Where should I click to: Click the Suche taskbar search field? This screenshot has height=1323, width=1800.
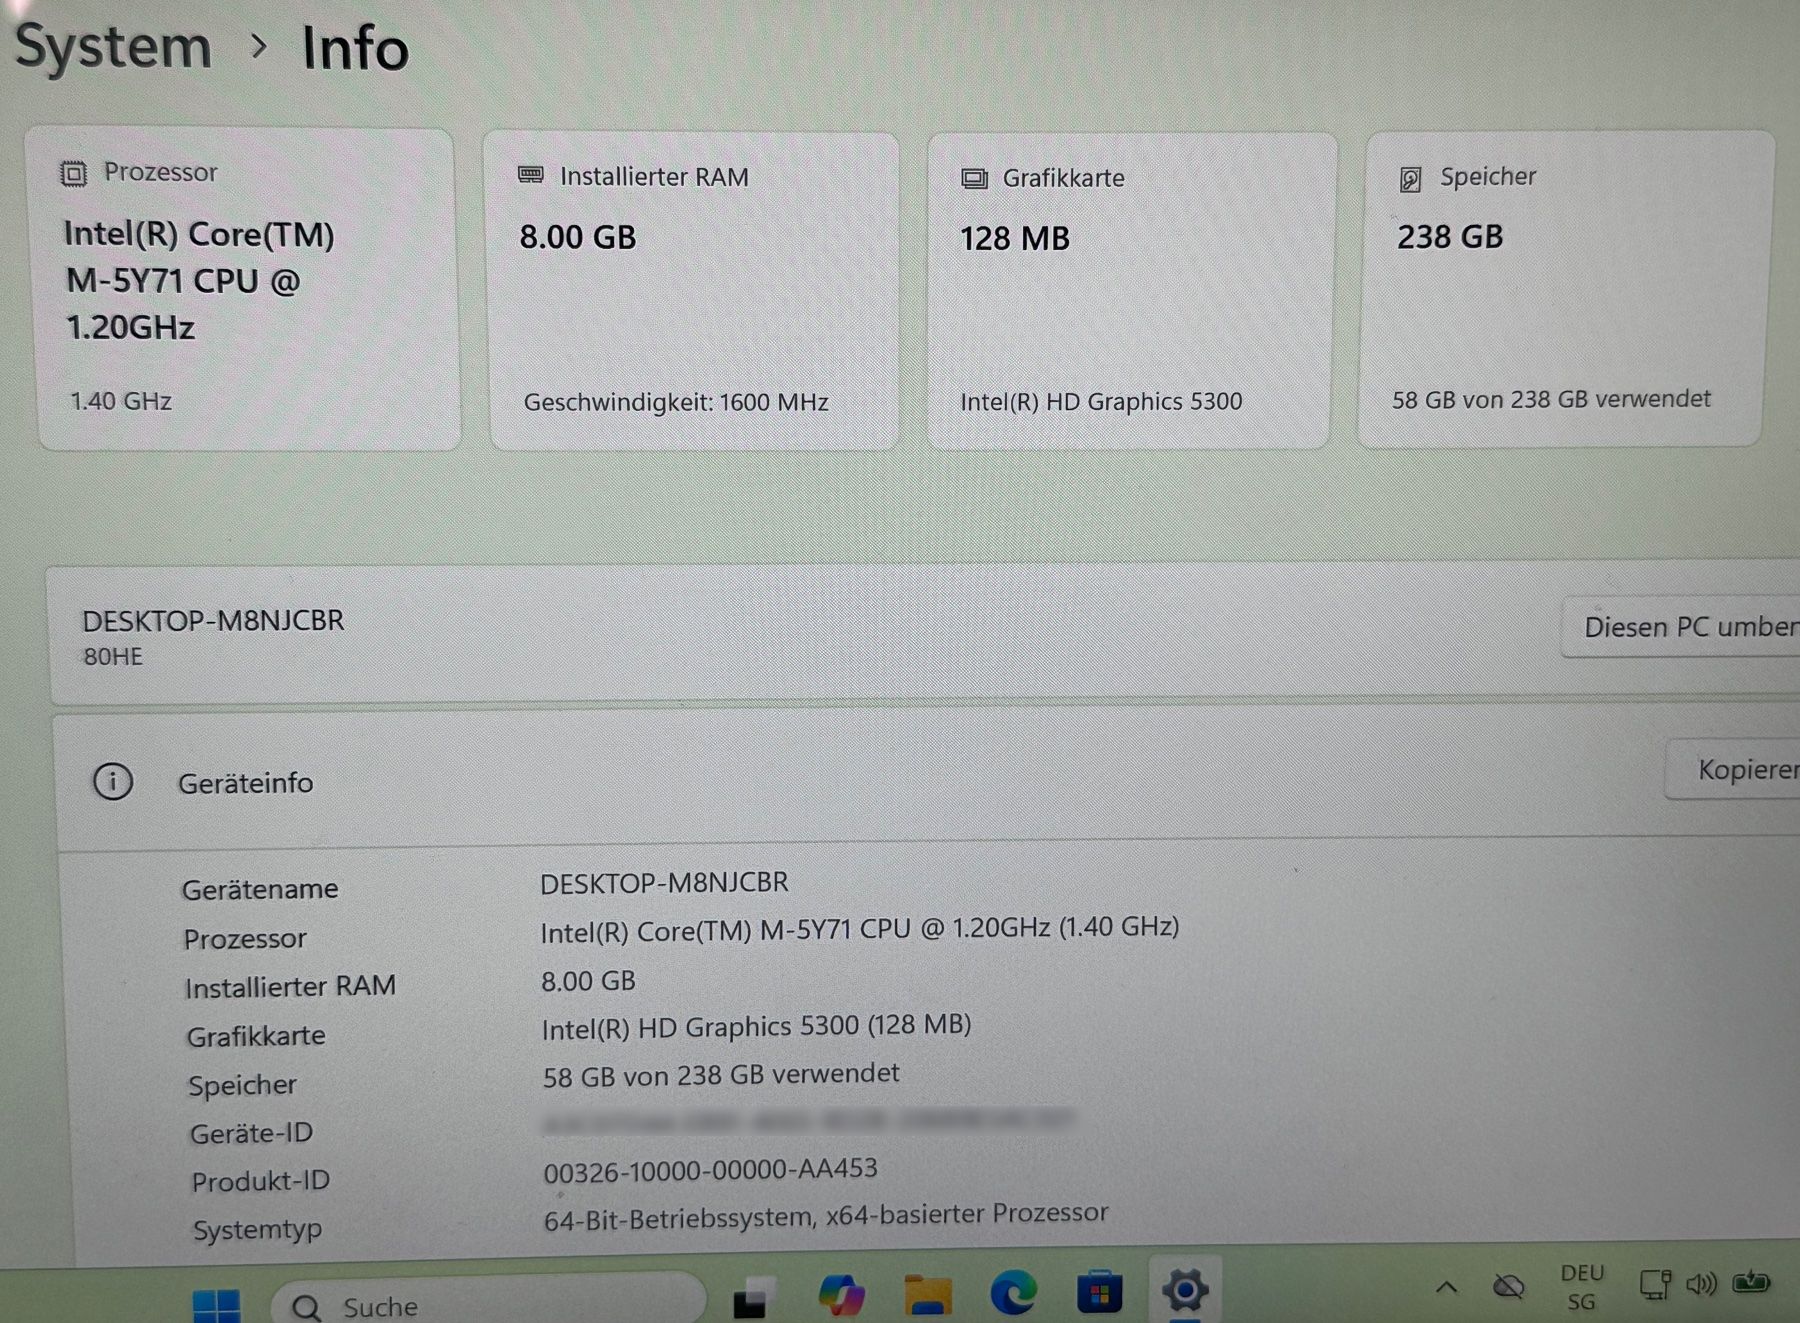tap(488, 1300)
